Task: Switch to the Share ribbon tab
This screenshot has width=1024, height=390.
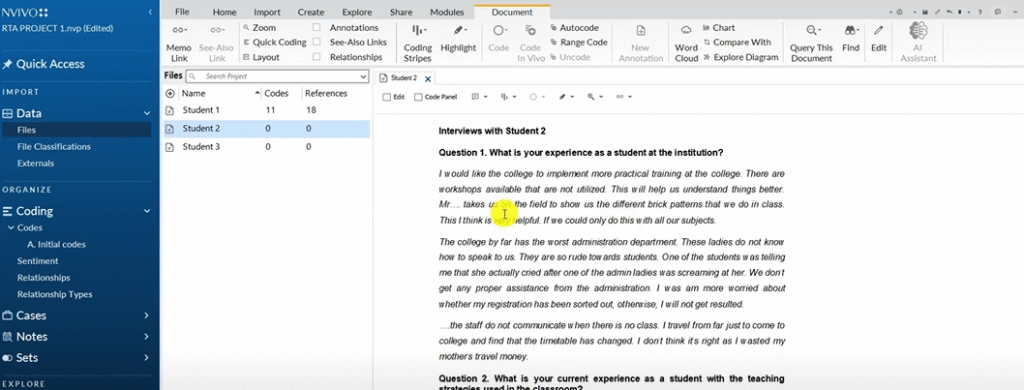Action: [x=401, y=12]
